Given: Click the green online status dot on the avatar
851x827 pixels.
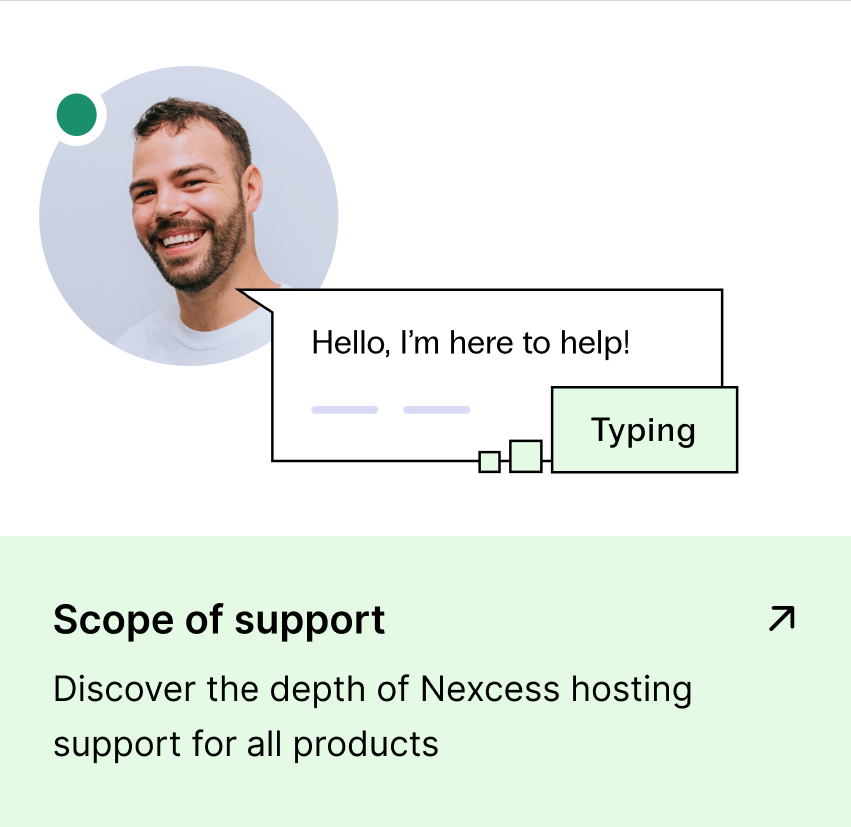Looking at the screenshot, I should 77,115.
